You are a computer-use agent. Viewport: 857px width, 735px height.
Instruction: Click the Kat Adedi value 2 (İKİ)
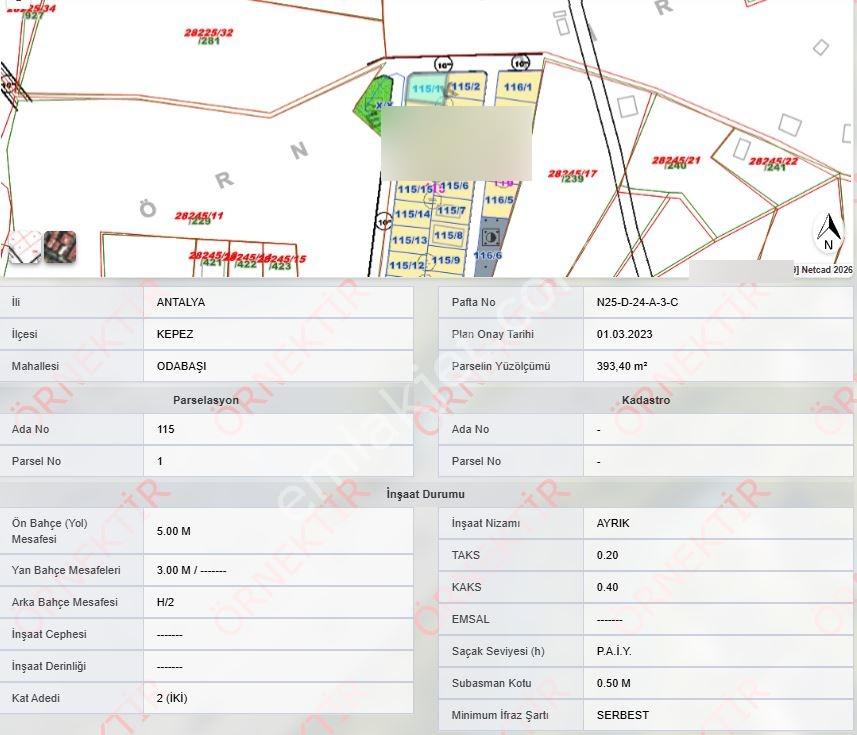[x=172, y=698]
